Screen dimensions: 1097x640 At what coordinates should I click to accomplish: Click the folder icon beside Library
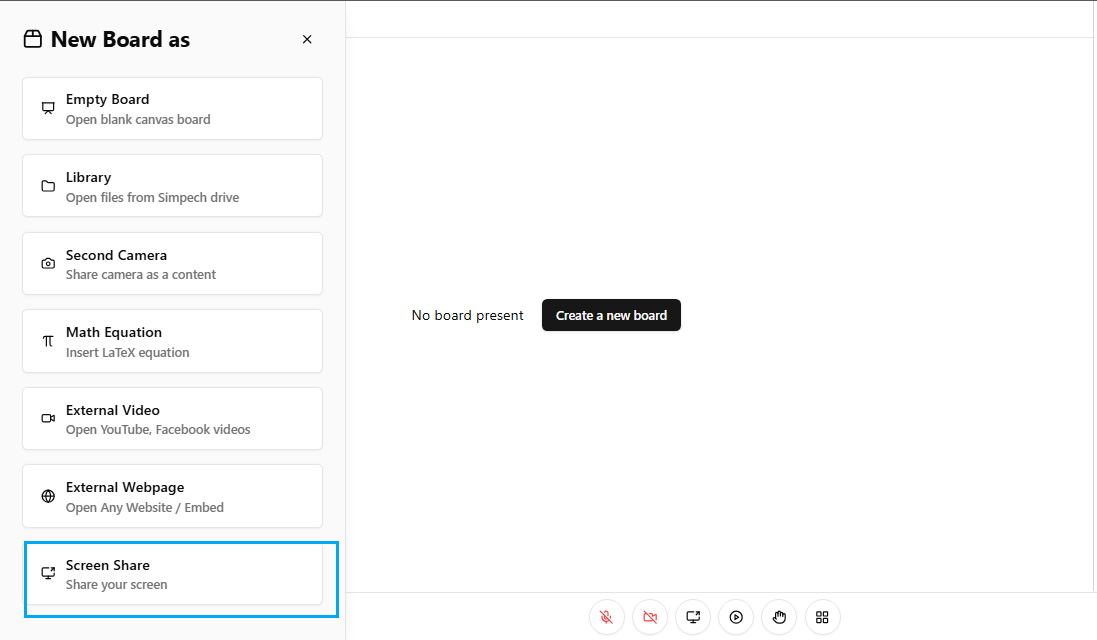click(x=48, y=186)
